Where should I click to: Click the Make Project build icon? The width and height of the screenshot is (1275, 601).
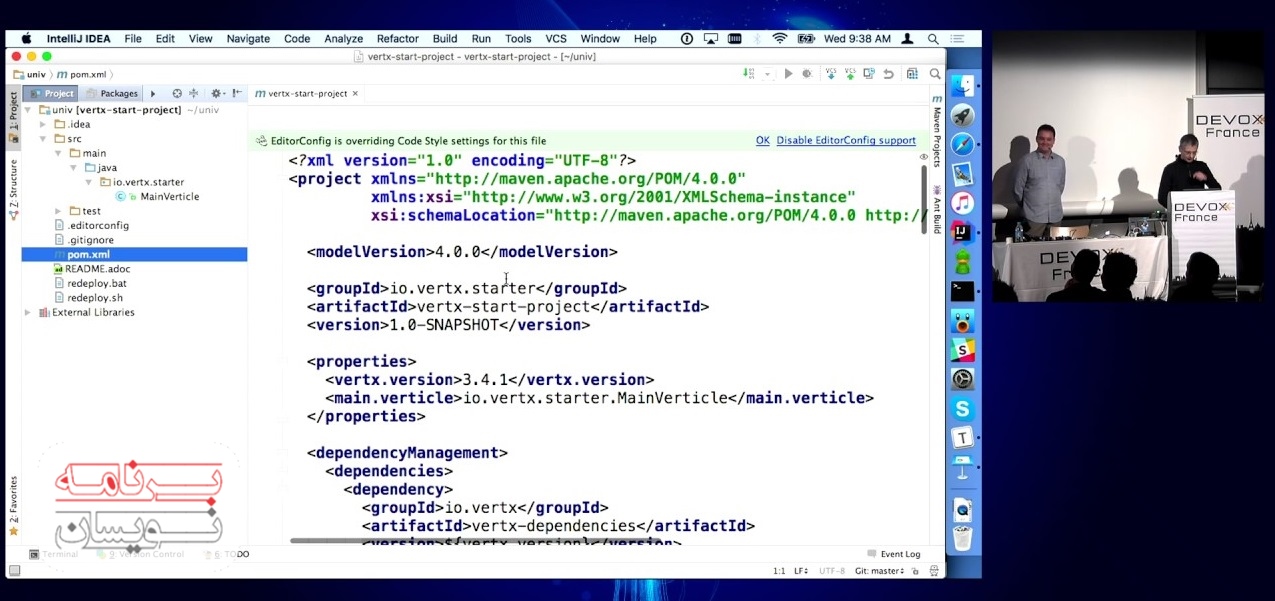(749, 74)
